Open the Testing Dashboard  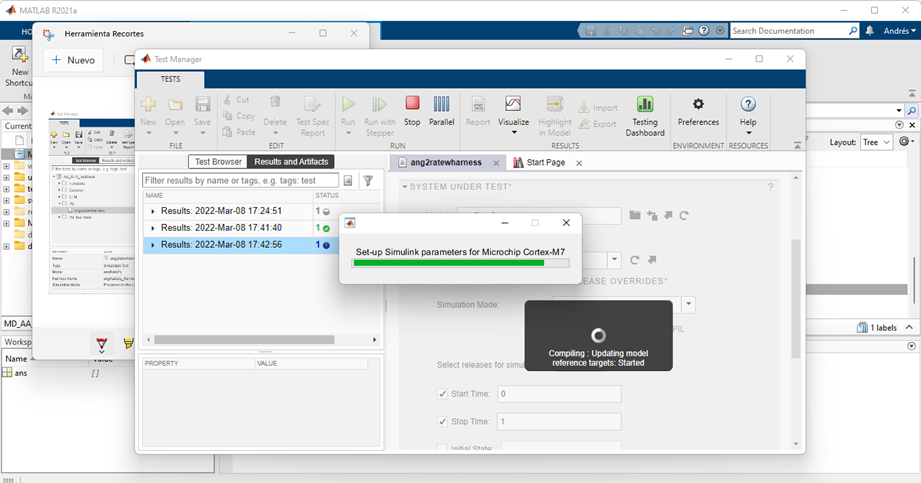click(645, 115)
